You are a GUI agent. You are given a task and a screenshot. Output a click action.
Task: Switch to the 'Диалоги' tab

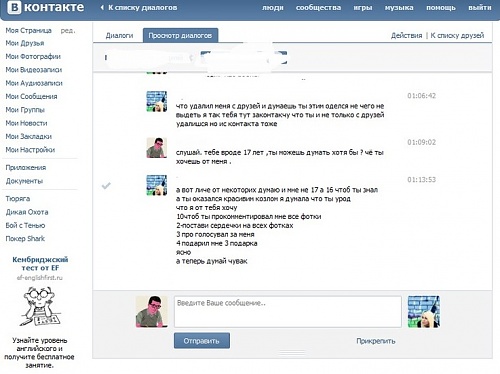tap(119, 35)
